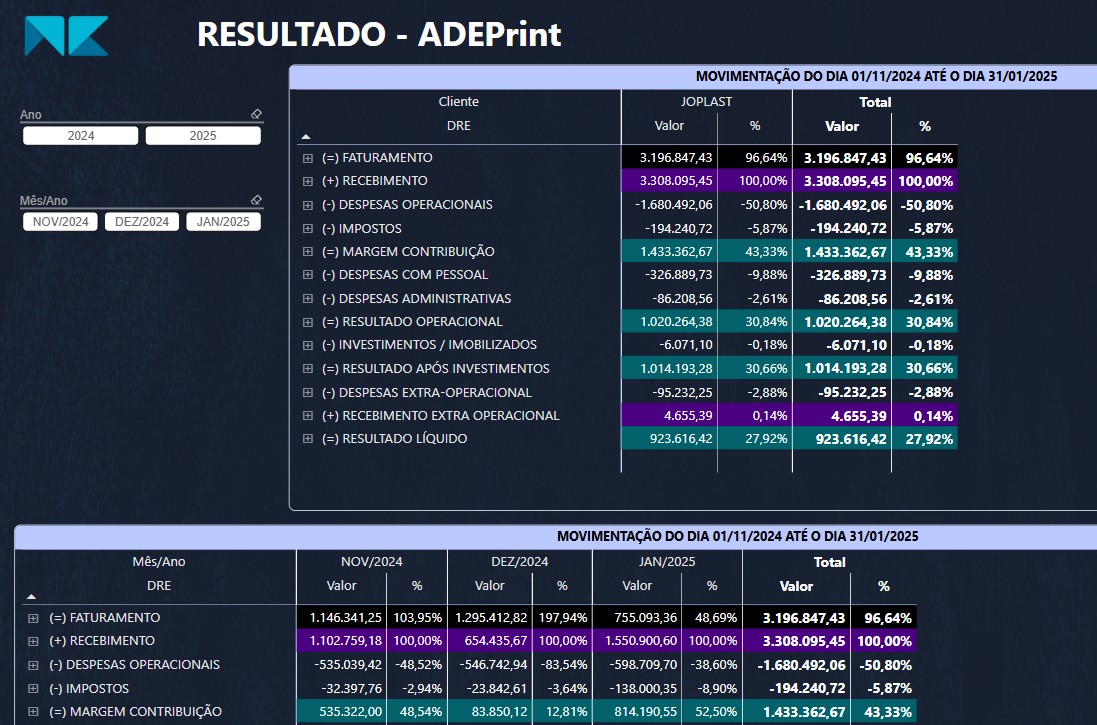This screenshot has height=725, width=1097.
Task: Filter by NOV/2024 month button
Action: pyautogui.click(x=60, y=222)
